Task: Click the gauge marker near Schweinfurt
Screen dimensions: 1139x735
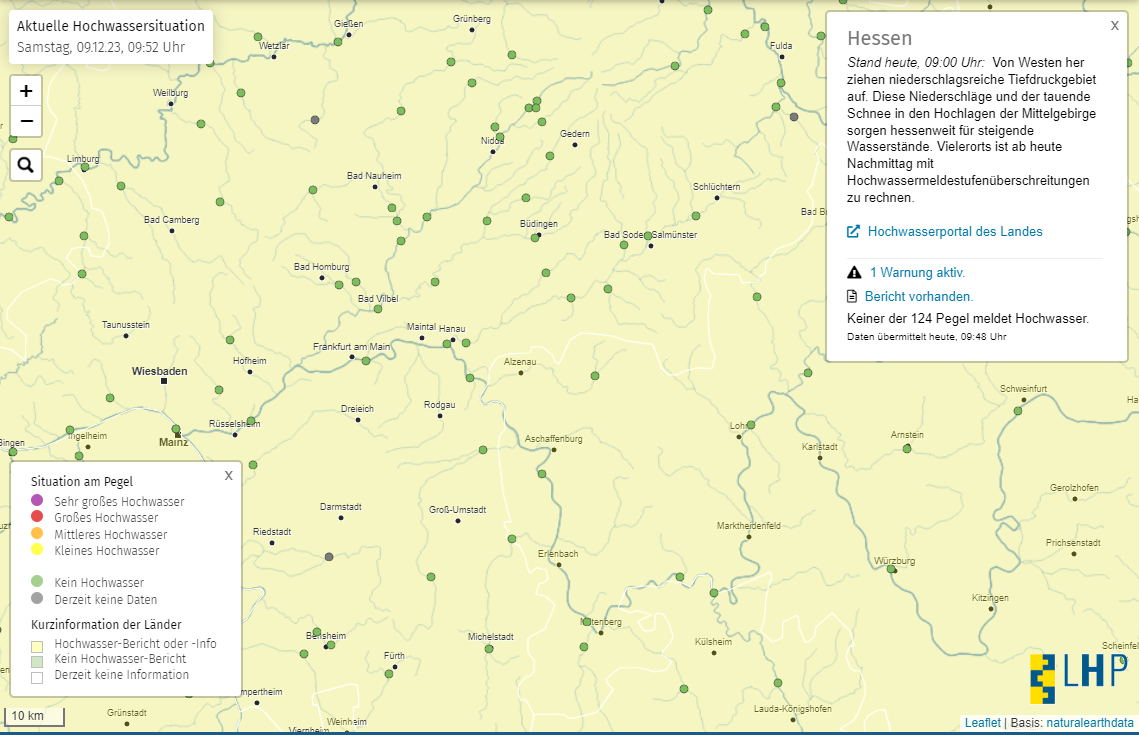Action: pos(1018,411)
